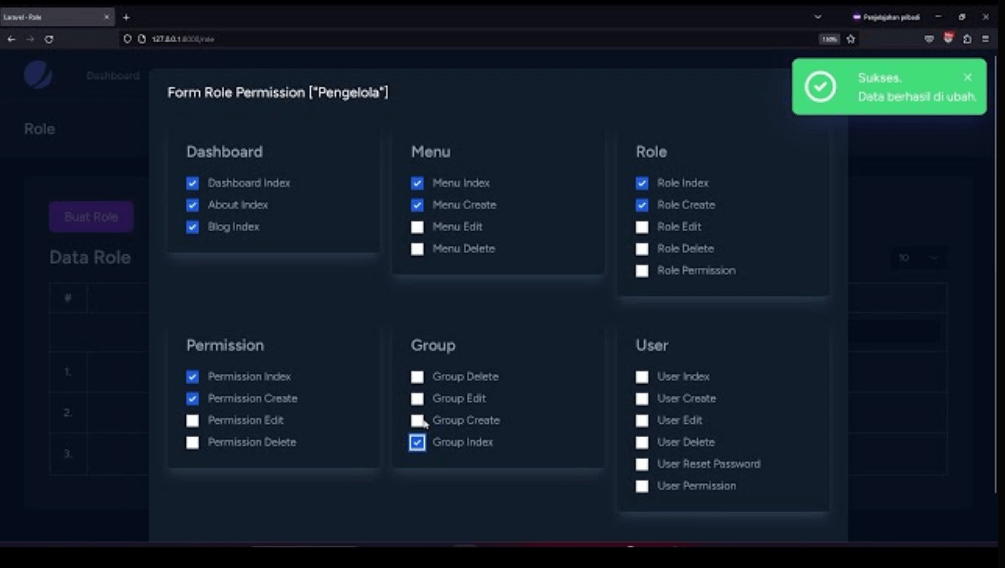This screenshot has height=568, width=1005.
Task: Dismiss the Sukses notification
Action: coord(968,78)
